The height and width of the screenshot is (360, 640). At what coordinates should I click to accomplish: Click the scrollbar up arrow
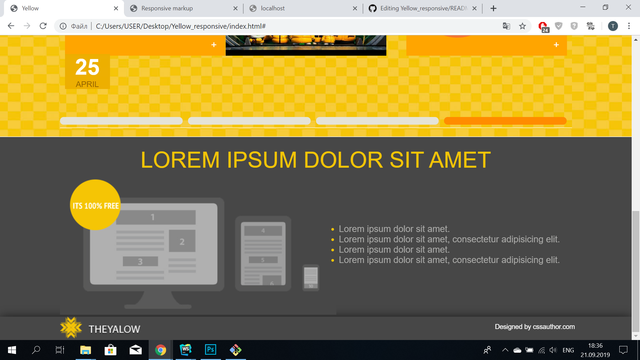[636, 39]
